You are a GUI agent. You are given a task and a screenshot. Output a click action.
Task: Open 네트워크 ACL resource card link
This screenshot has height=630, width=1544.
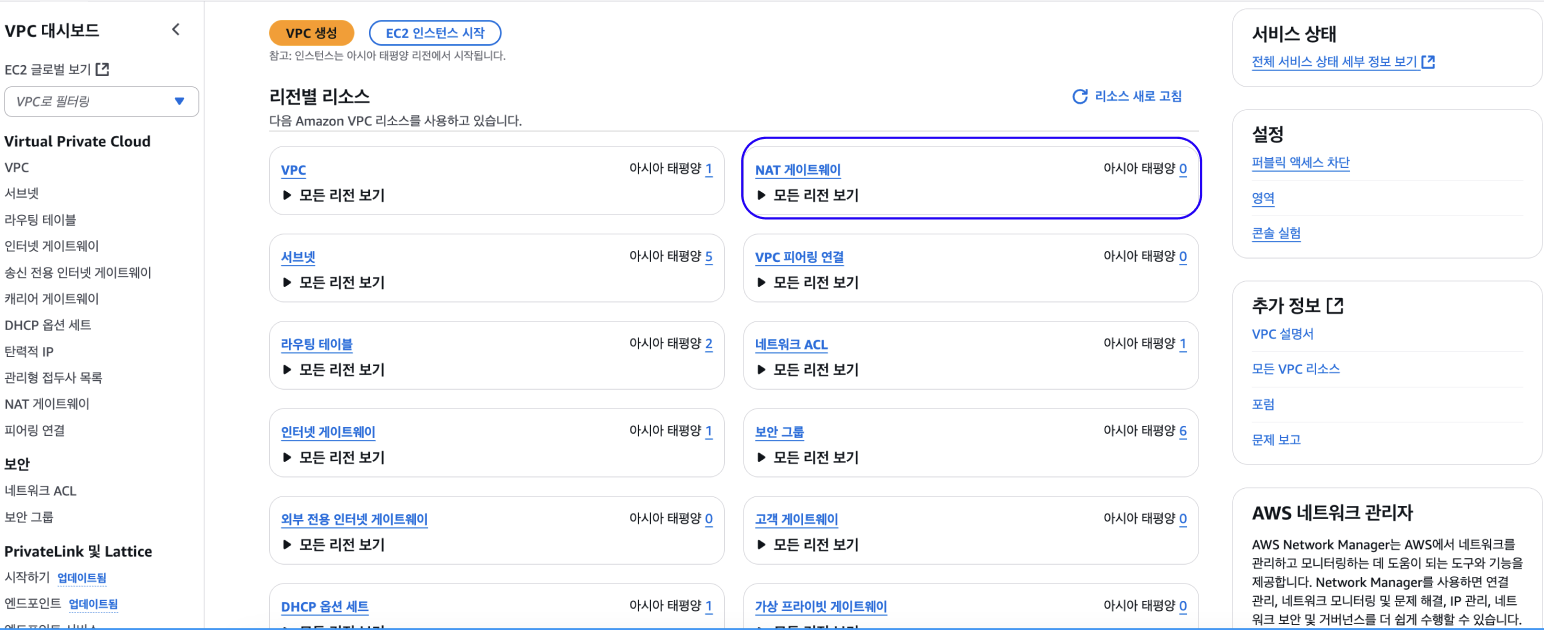[791, 345]
